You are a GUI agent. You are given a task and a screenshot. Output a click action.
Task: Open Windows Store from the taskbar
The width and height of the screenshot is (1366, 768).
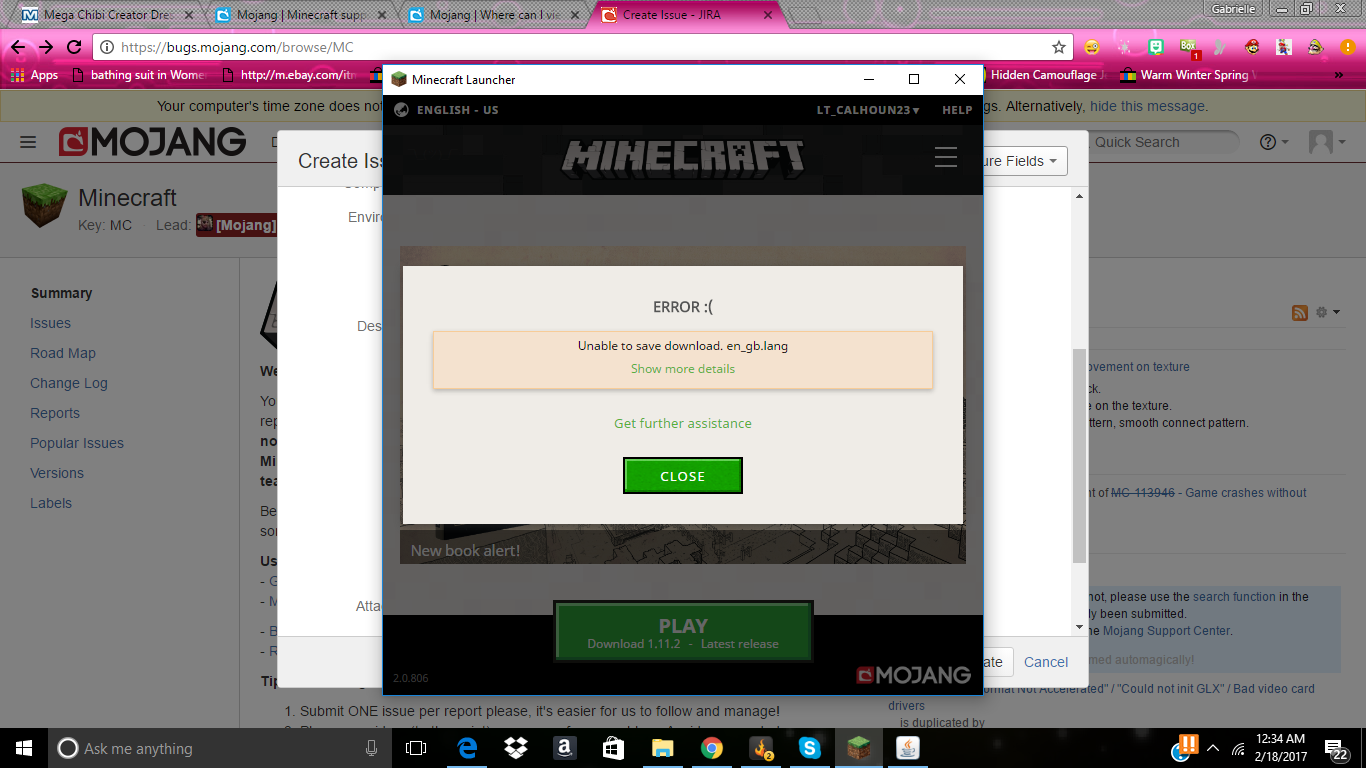[x=614, y=748]
